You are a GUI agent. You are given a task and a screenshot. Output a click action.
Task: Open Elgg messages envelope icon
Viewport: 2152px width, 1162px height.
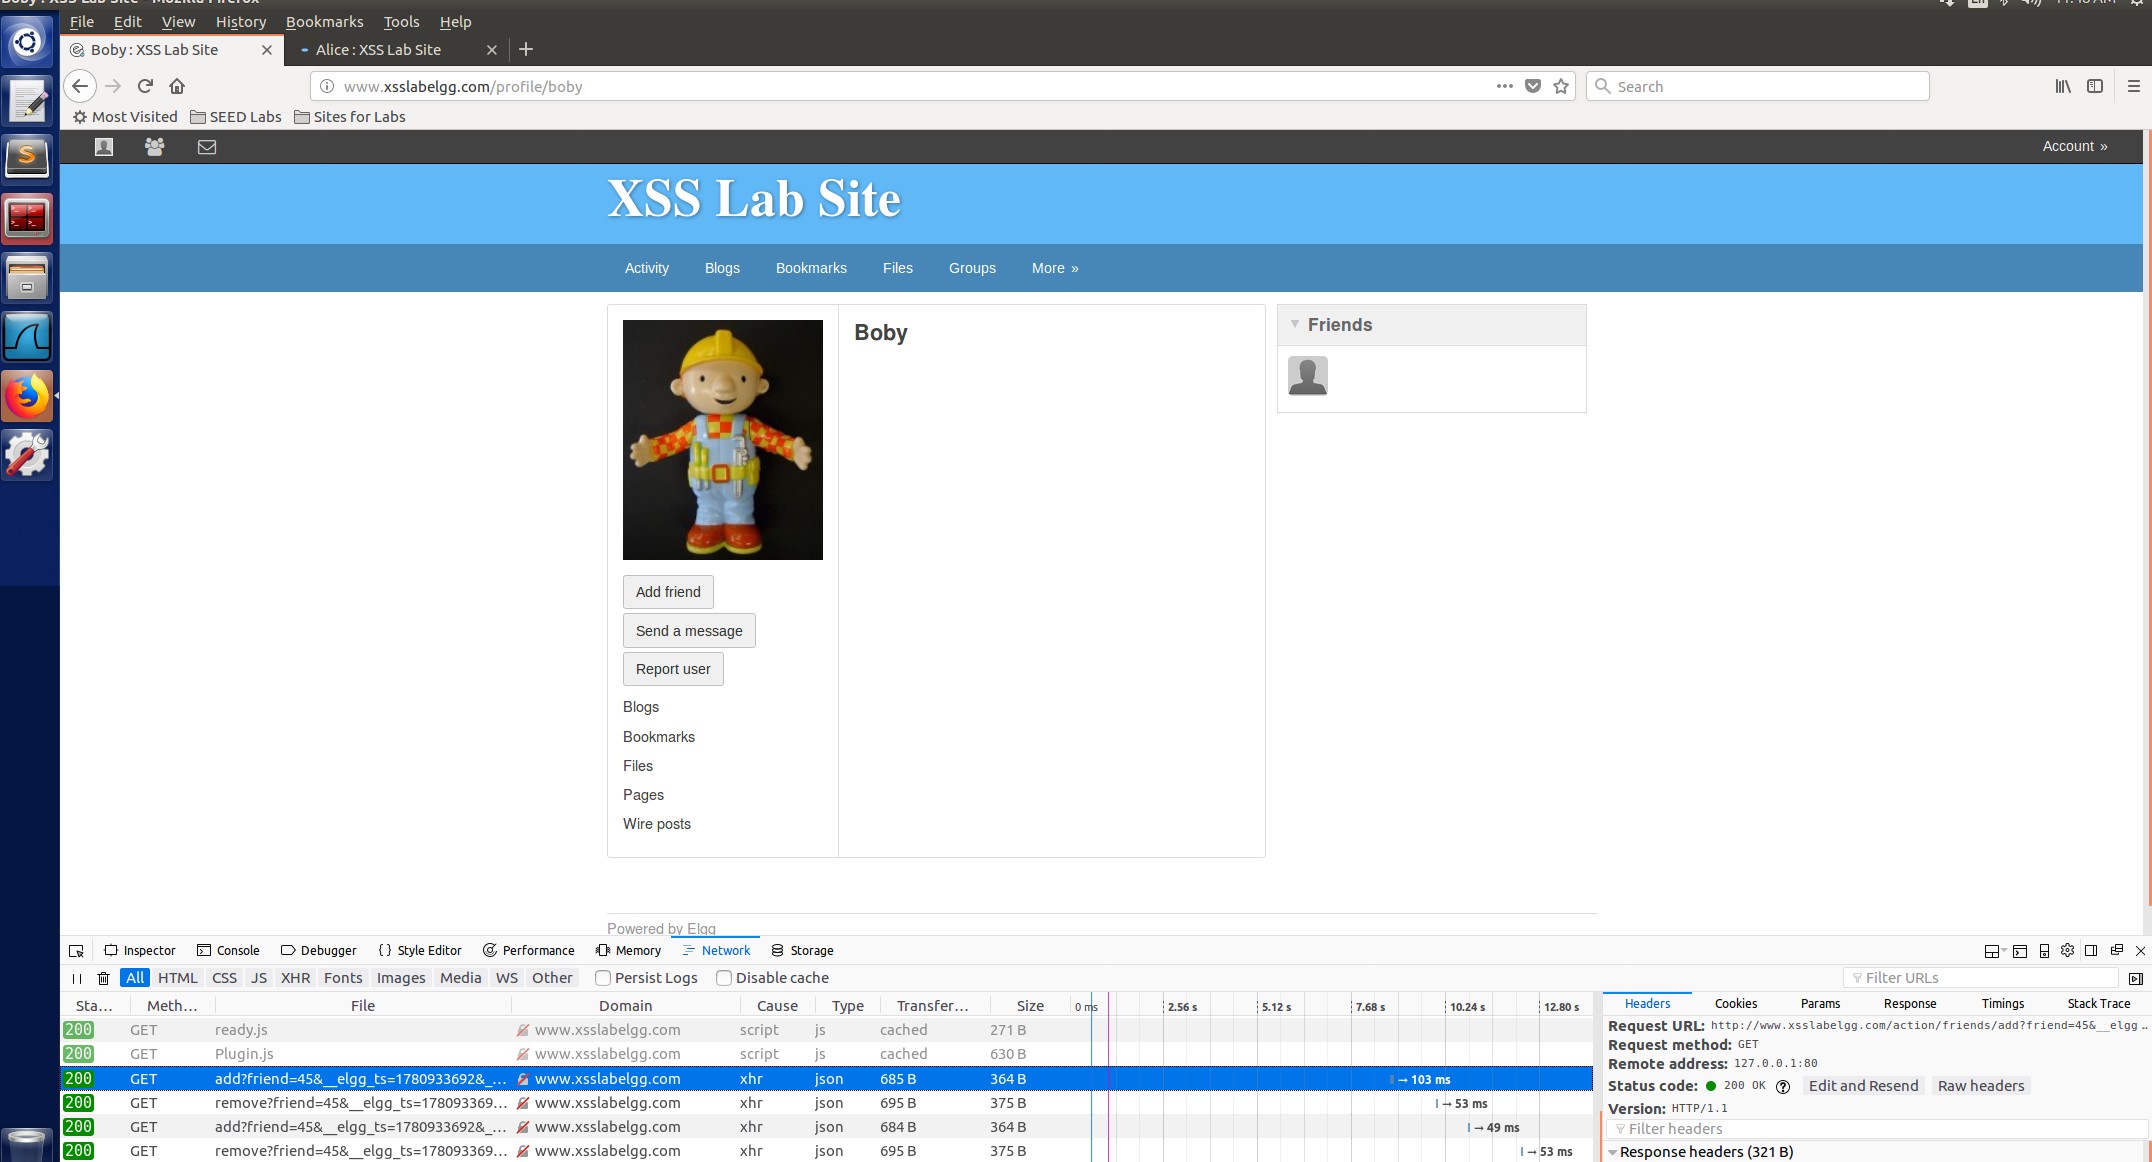(x=207, y=147)
